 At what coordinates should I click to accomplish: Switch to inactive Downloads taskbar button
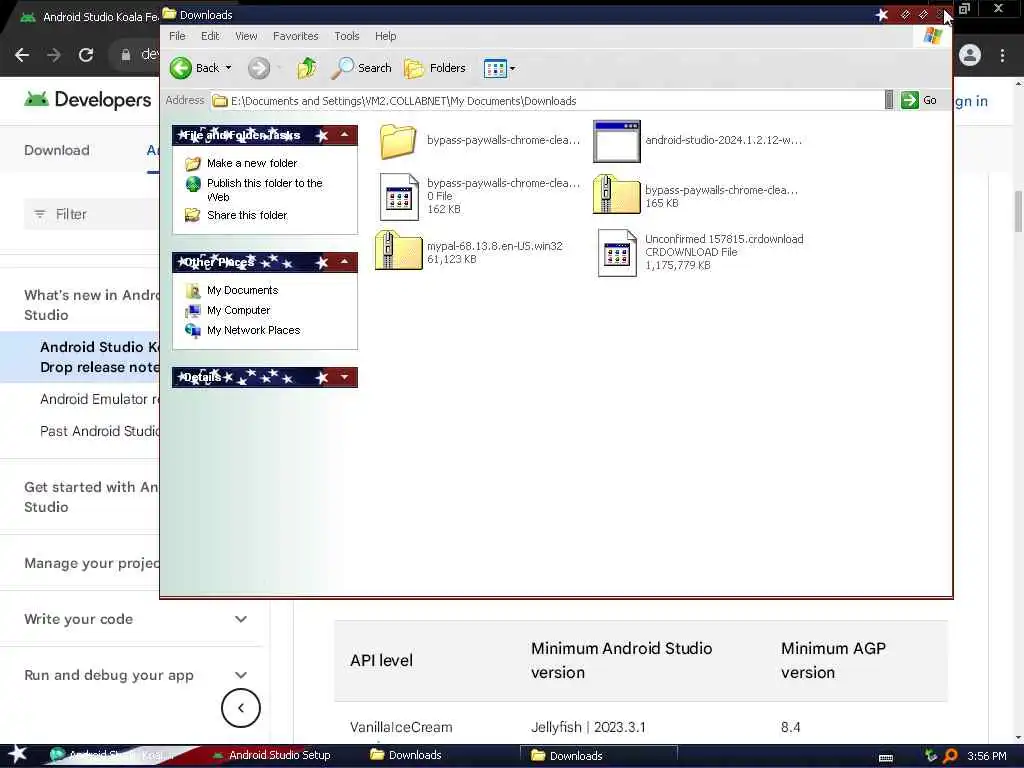coord(406,755)
